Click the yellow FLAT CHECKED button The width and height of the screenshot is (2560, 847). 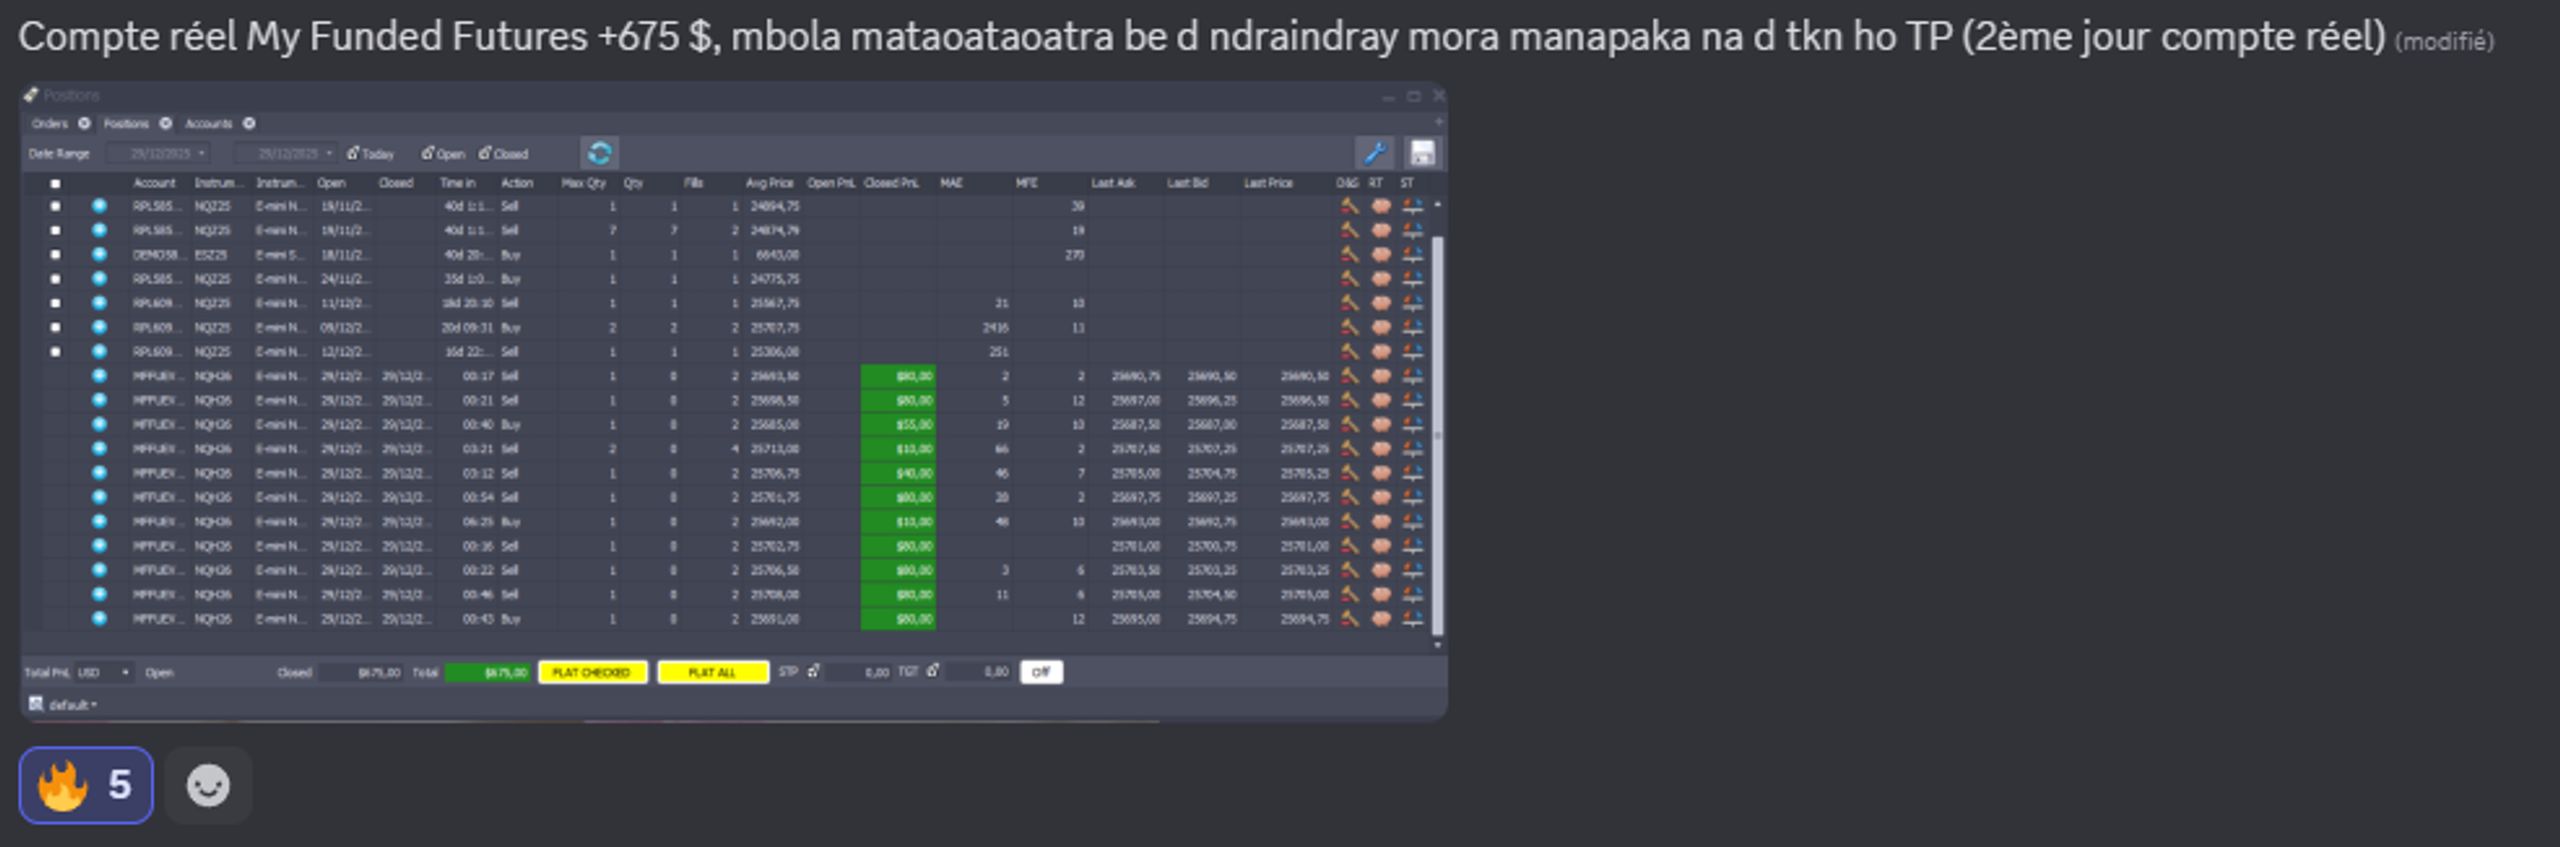coord(592,672)
